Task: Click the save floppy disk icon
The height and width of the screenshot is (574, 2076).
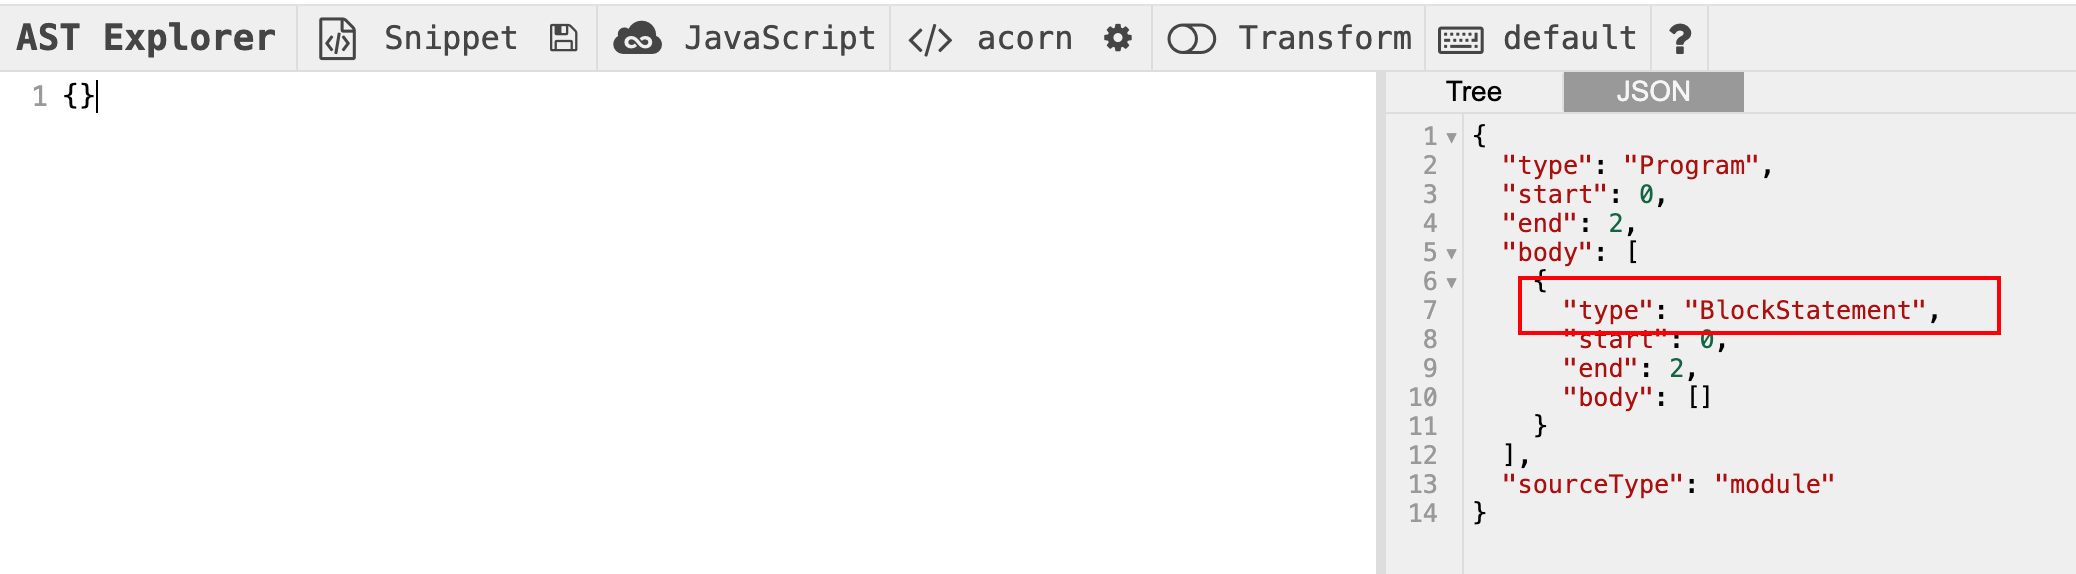Action: pos(564,39)
